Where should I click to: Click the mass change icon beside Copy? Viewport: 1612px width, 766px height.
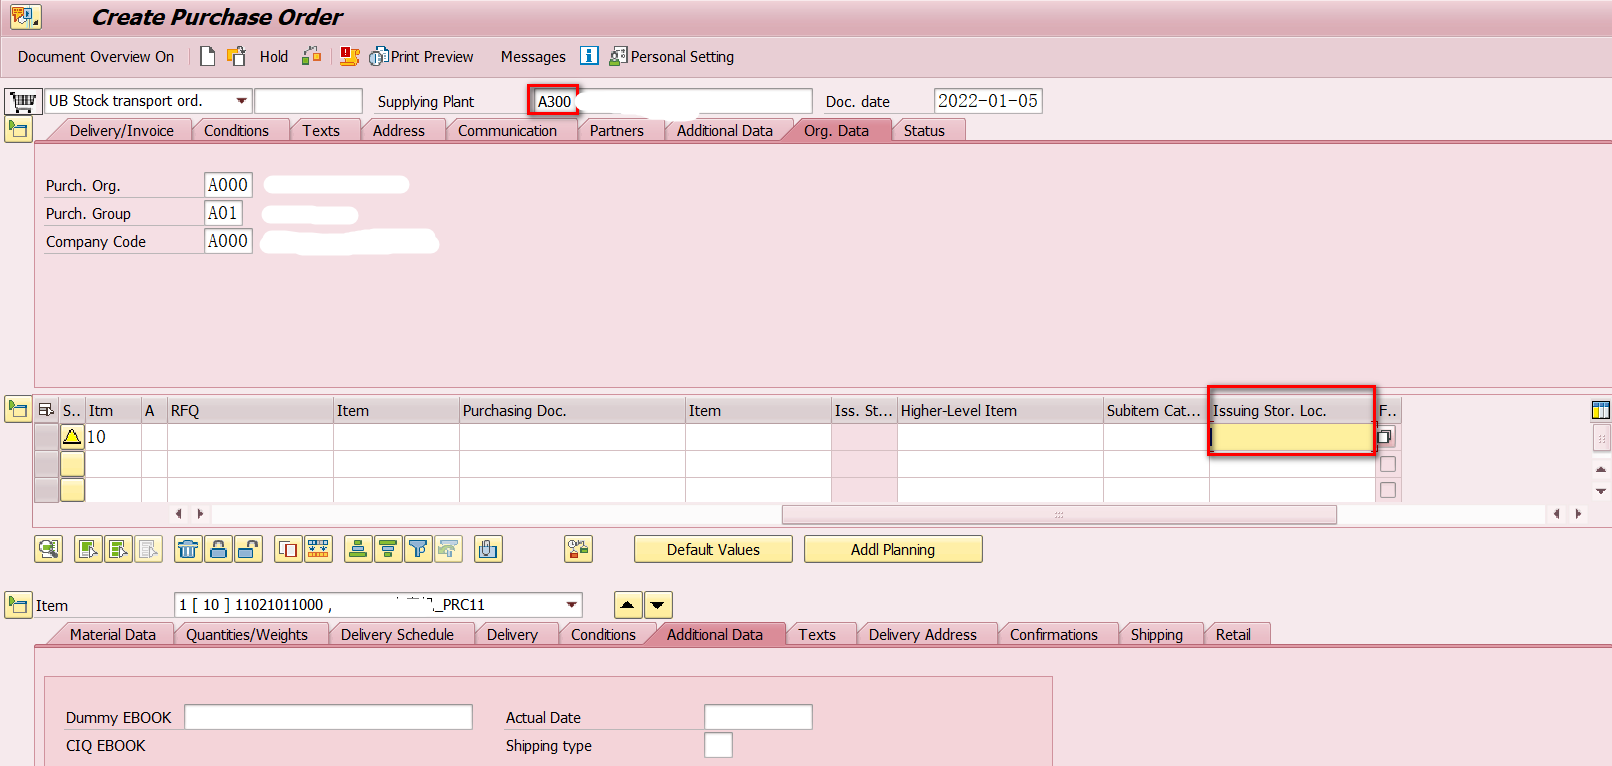point(318,549)
